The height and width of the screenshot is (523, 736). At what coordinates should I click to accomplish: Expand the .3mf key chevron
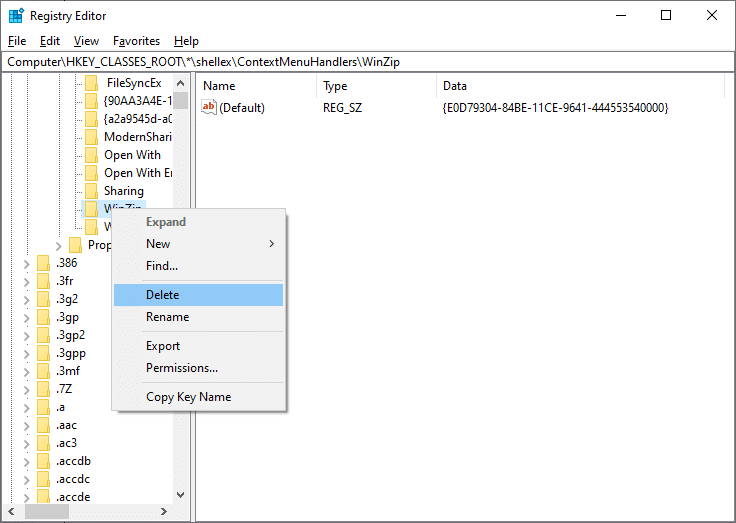pos(26,371)
